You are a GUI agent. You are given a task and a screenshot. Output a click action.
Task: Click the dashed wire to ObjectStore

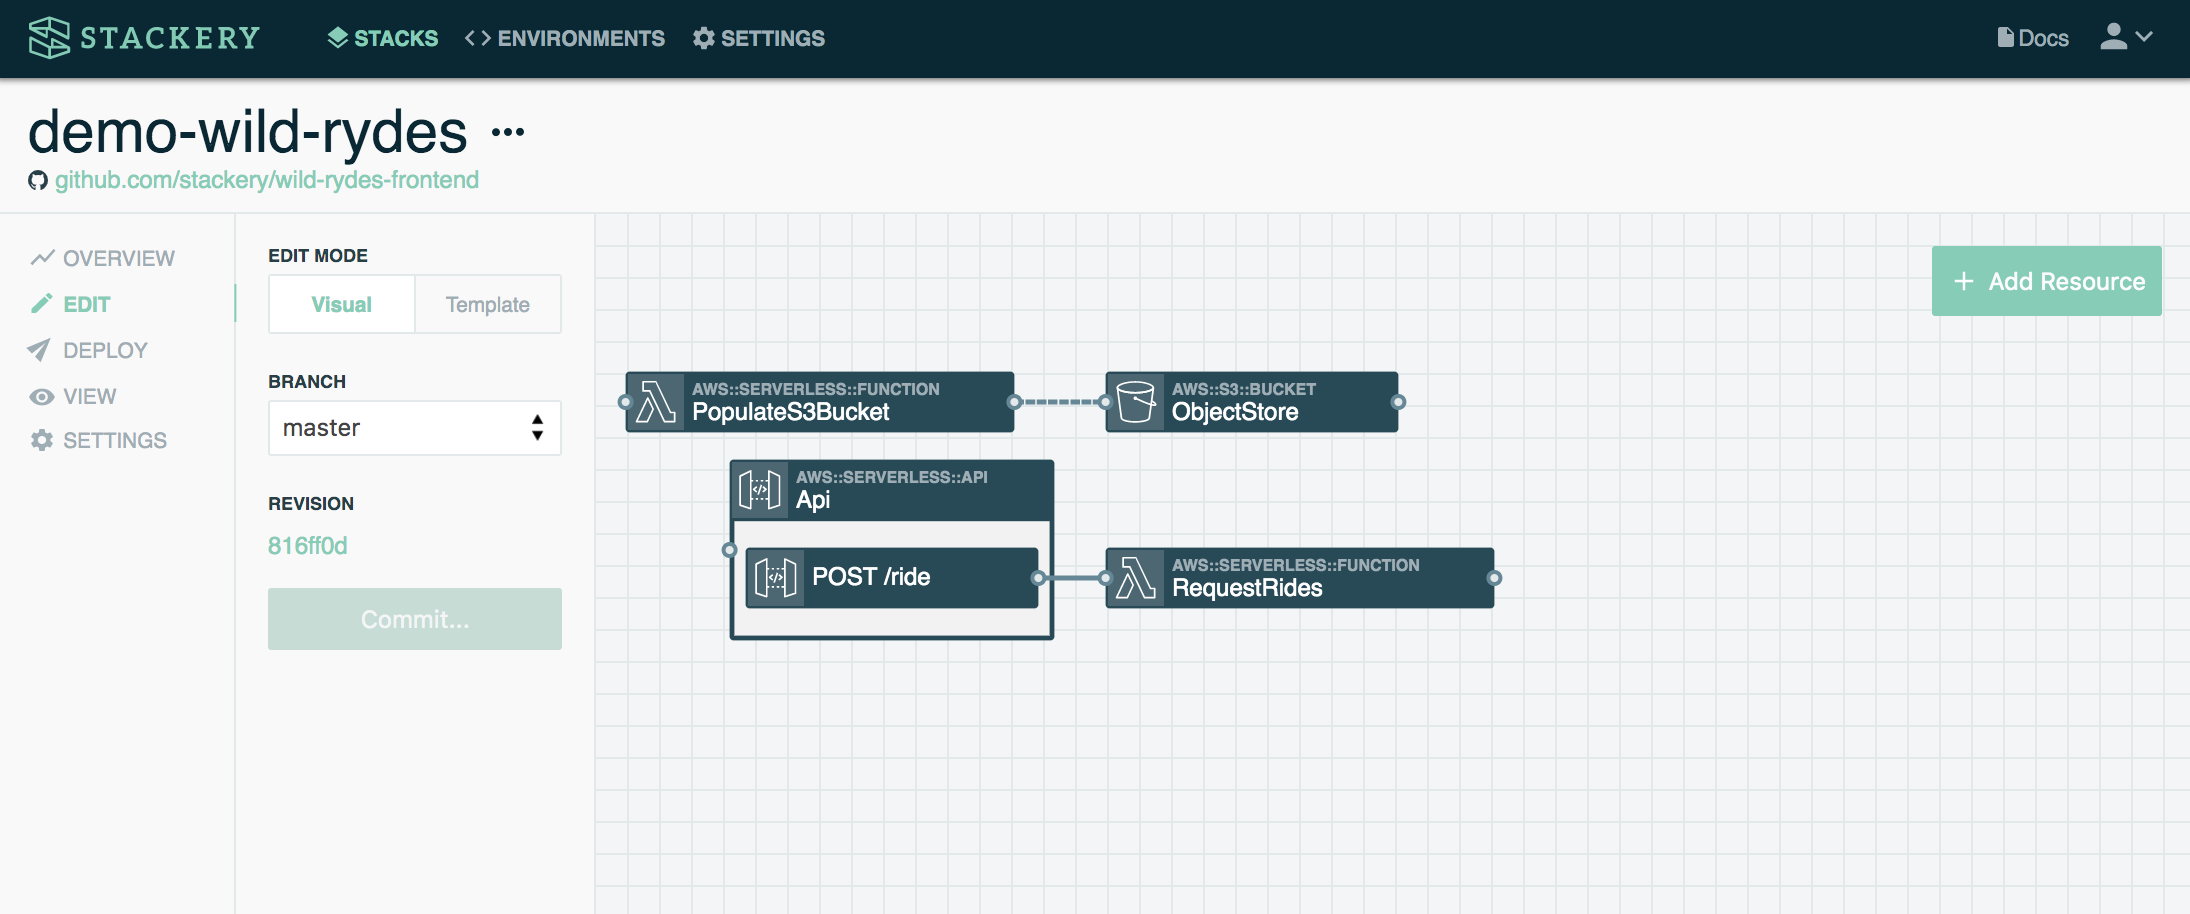1060,402
